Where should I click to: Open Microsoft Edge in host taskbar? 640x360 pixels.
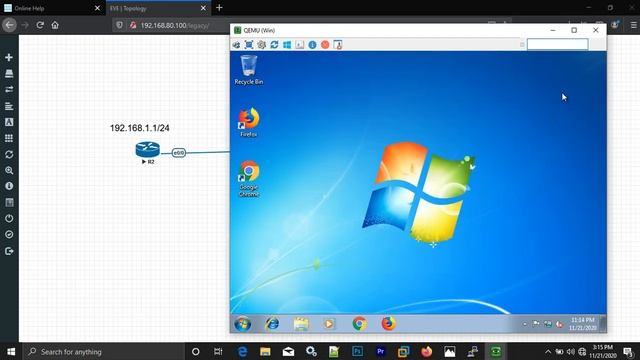242,351
